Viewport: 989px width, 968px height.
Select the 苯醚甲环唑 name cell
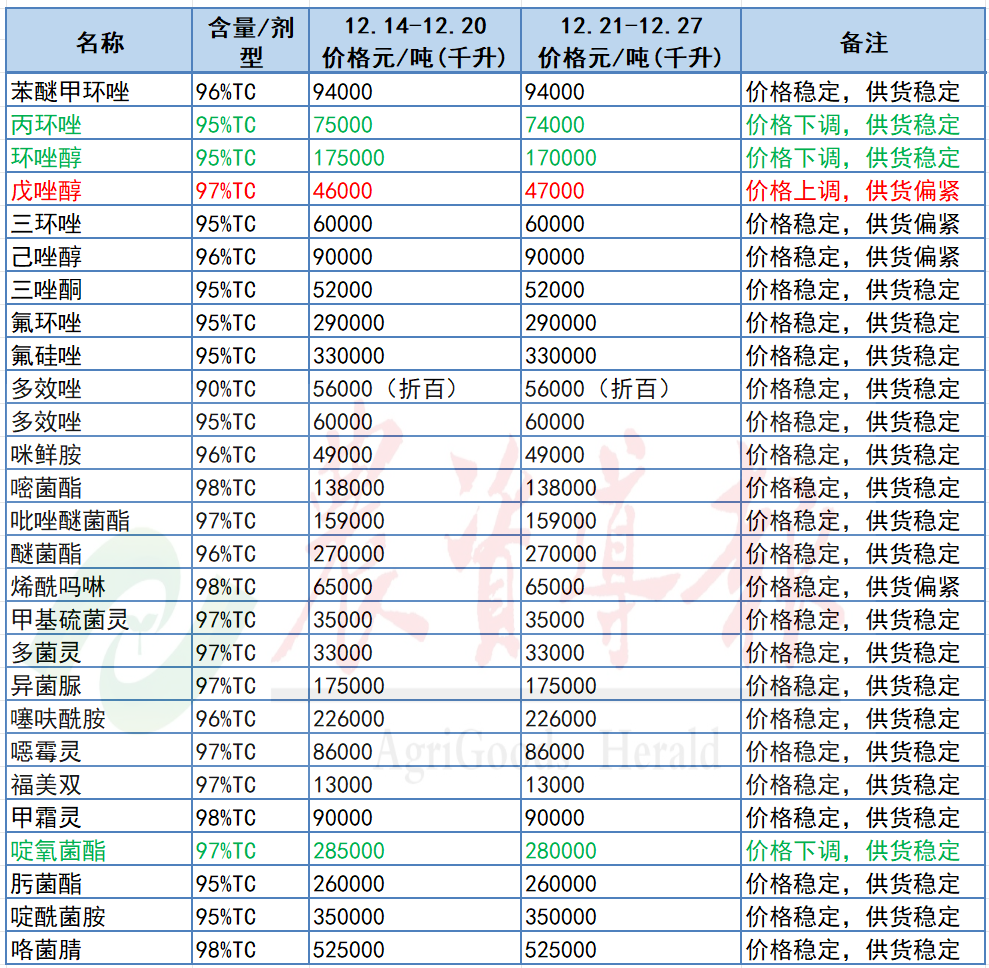(x=70, y=92)
